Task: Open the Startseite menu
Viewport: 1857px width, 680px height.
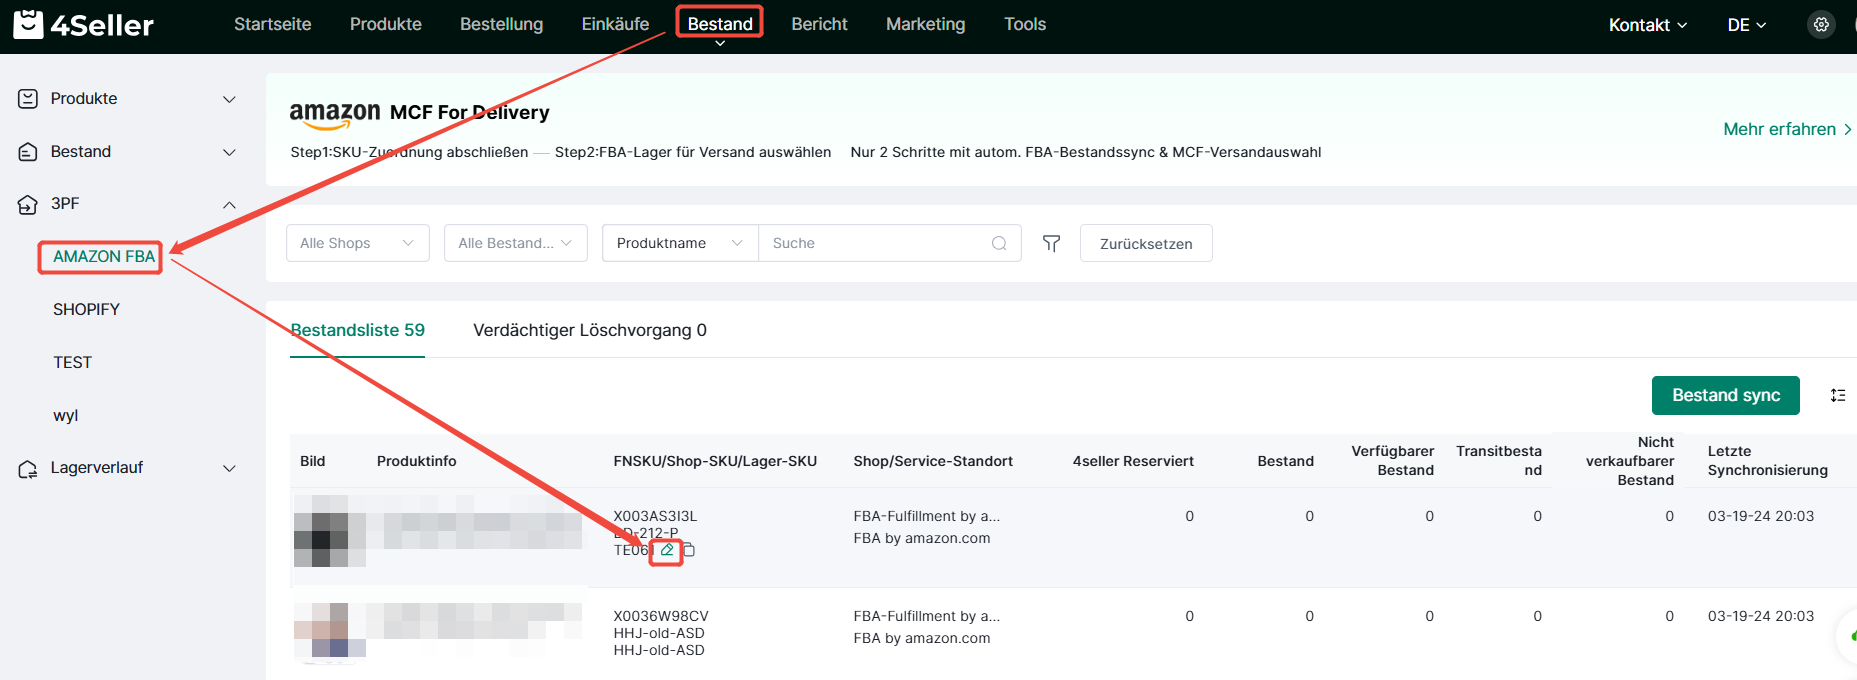Action: pyautogui.click(x=272, y=24)
